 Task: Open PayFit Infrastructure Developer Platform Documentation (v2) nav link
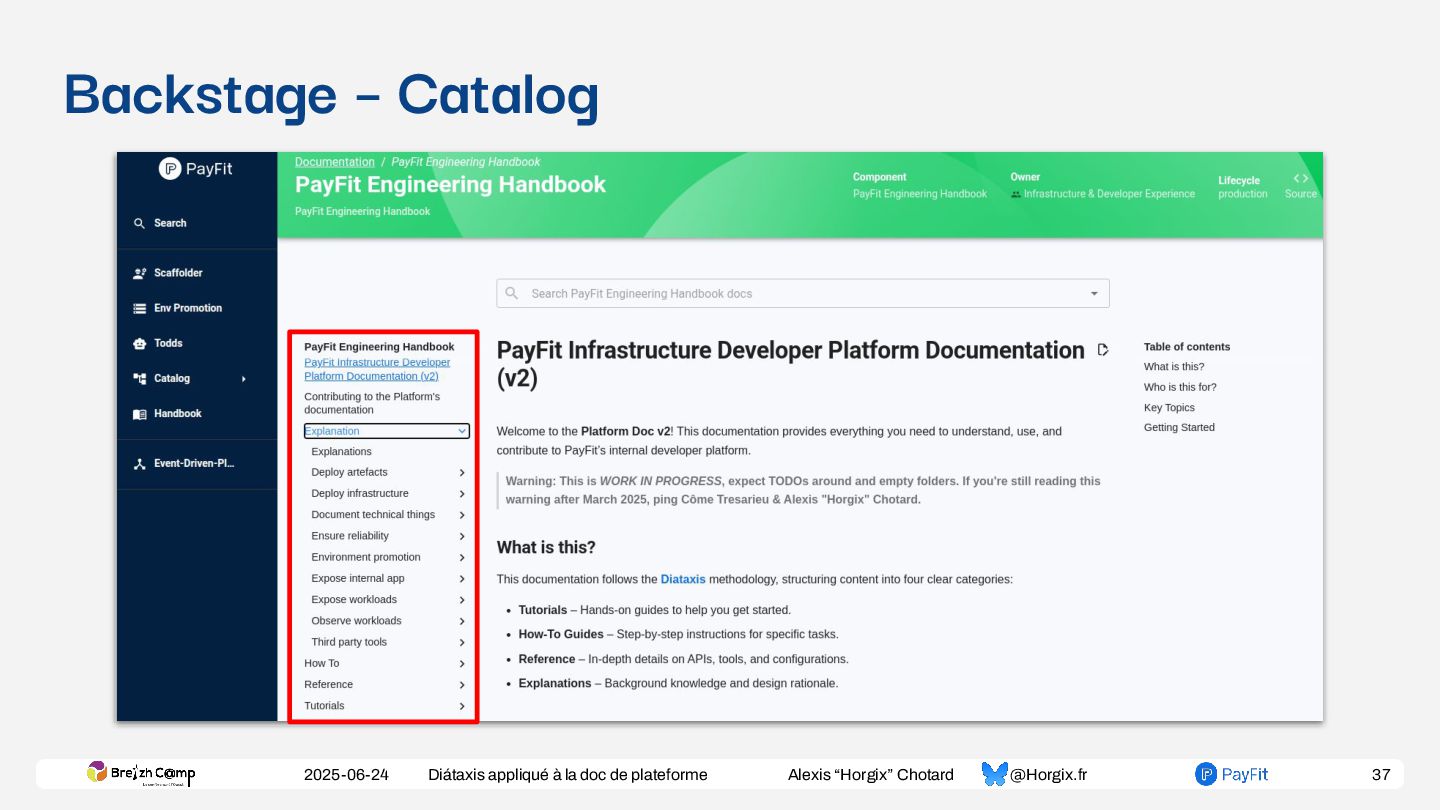click(x=377, y=369)
